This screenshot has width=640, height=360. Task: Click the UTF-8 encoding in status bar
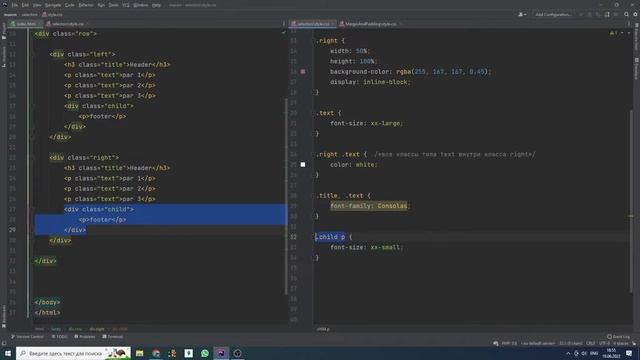[604, 343]
